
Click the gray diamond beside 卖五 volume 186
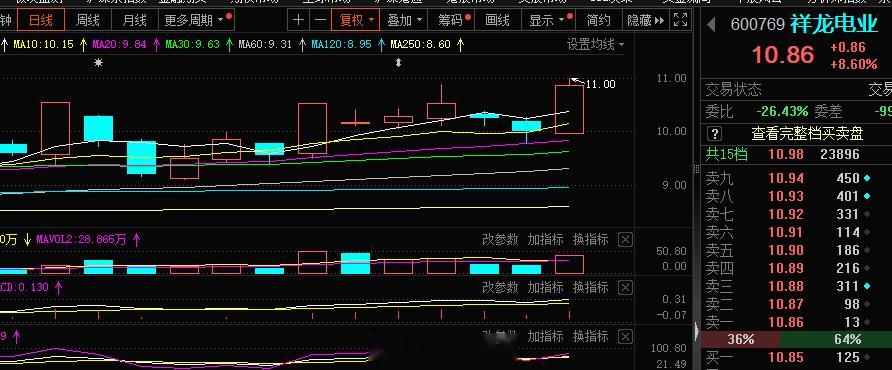pyautogui.click(x=867, y=250)
